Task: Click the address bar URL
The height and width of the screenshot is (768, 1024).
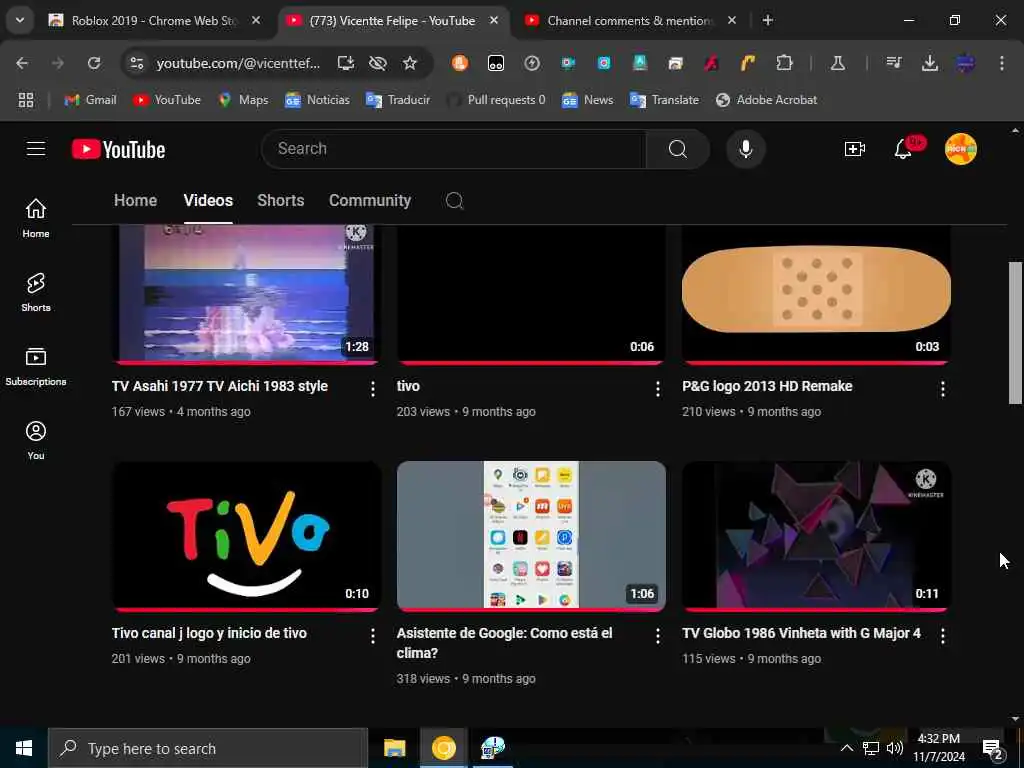Action: point(238,63)
